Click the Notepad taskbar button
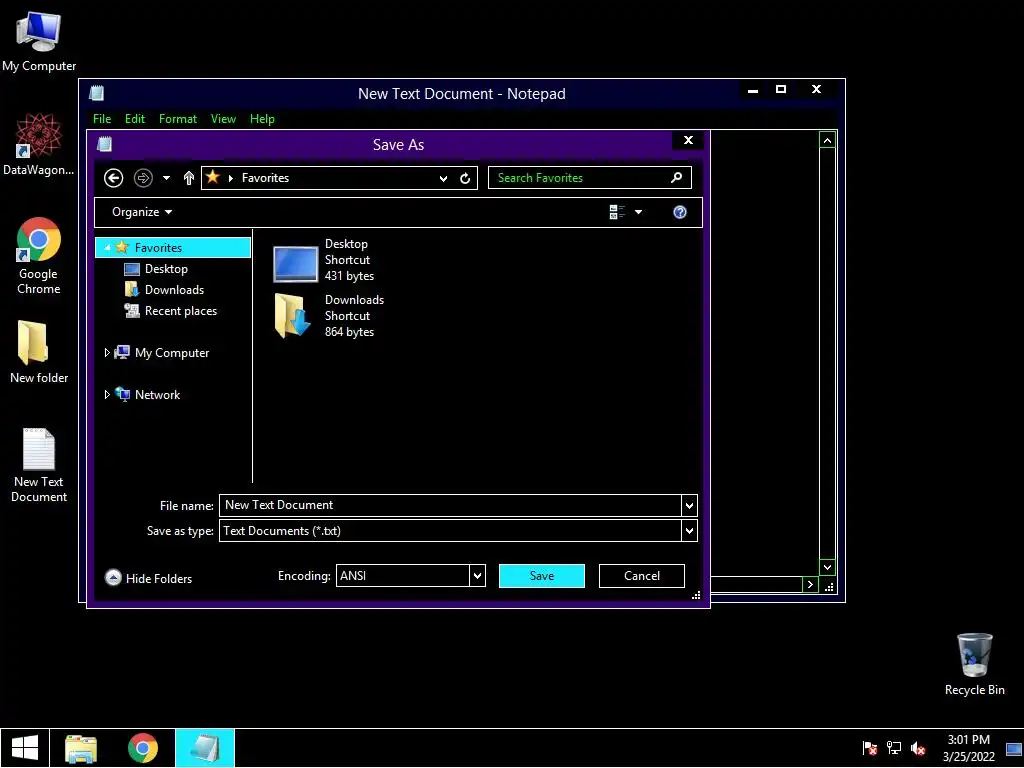 click(205, 748)
